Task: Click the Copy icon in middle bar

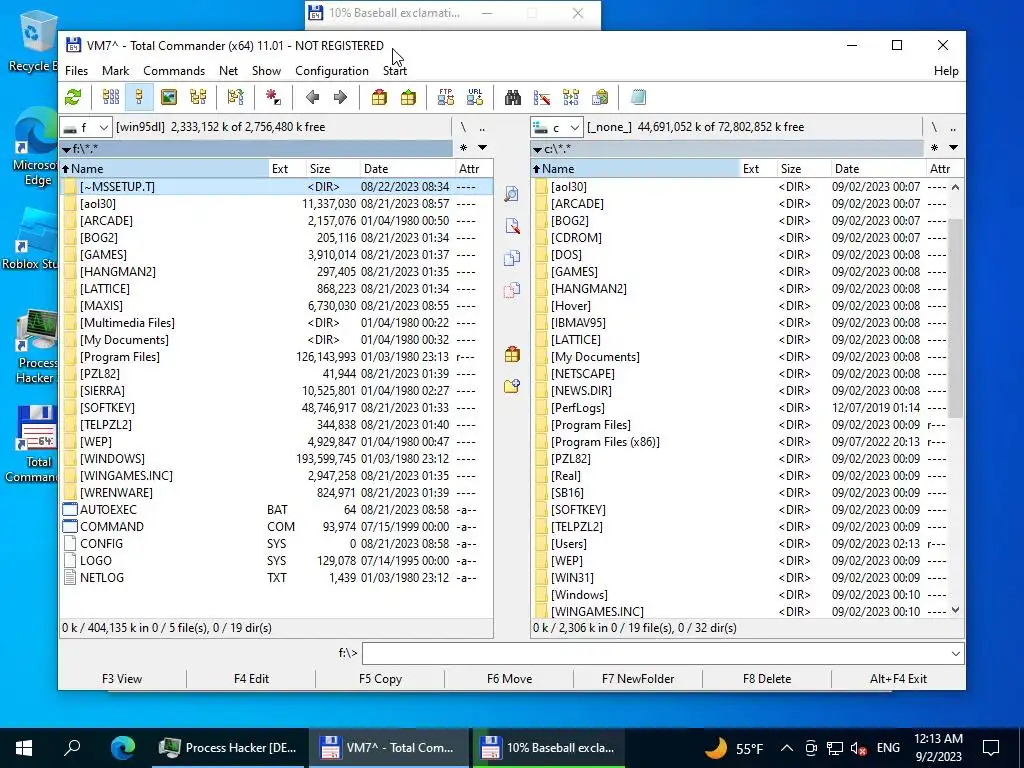Action: coord(512,258)
